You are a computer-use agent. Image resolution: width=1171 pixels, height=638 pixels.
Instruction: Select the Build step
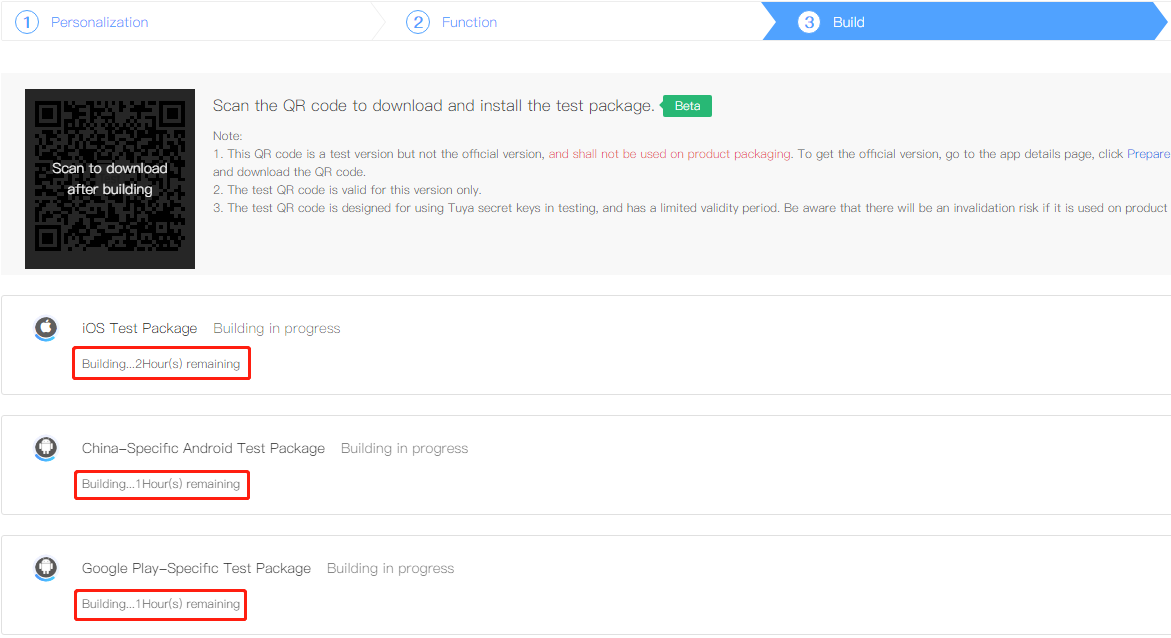(x=848, y=22)
